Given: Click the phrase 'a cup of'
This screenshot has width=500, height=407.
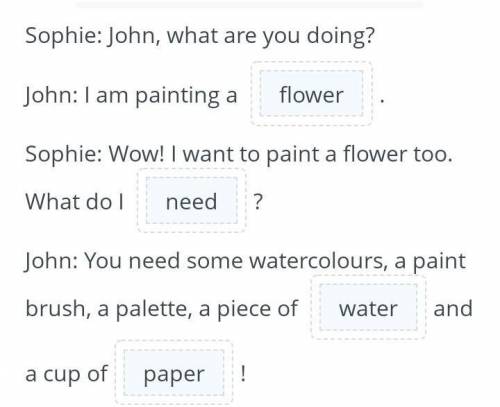Looking at the screenshot, I should (66, 374).
